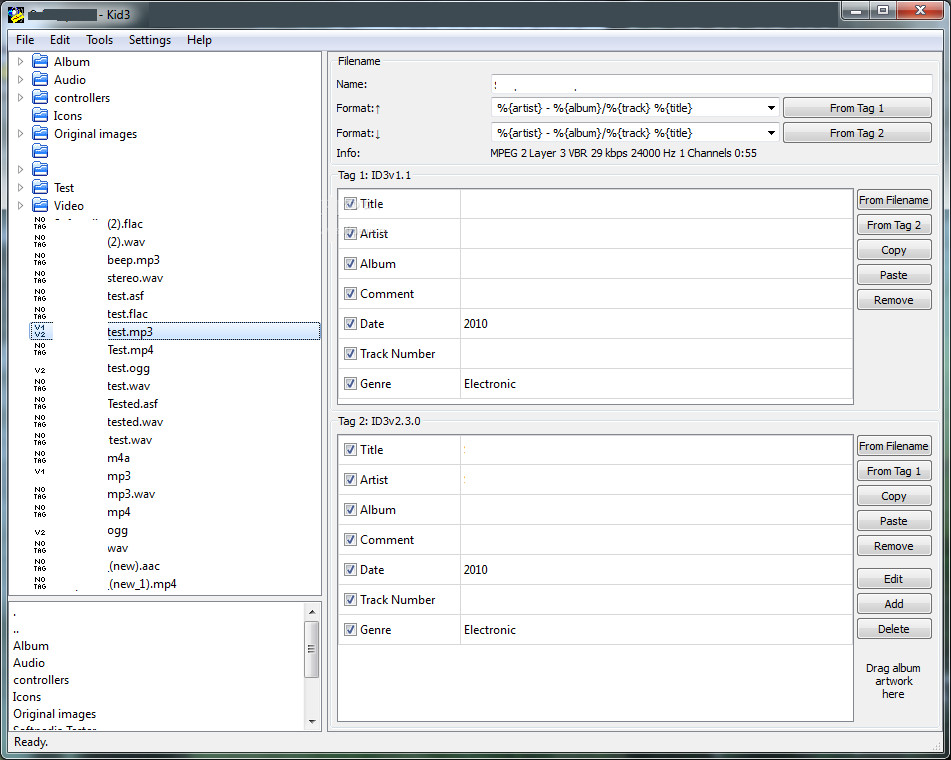Expand the controllers folder in the file tree
951x760 pixels.
(20, 98)
